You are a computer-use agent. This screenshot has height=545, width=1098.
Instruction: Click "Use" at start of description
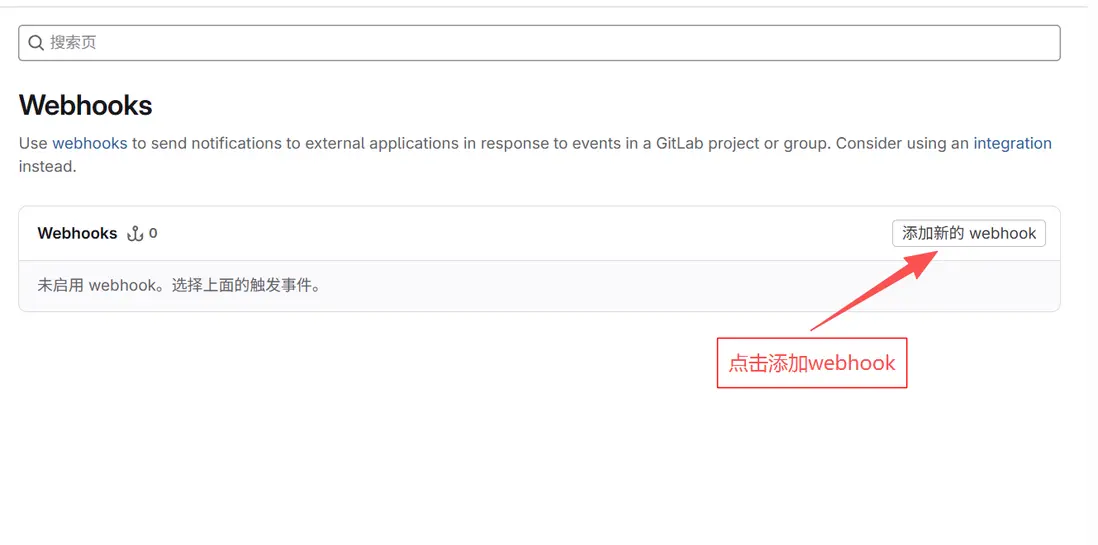pyautogui.click(x=33, y=143)
